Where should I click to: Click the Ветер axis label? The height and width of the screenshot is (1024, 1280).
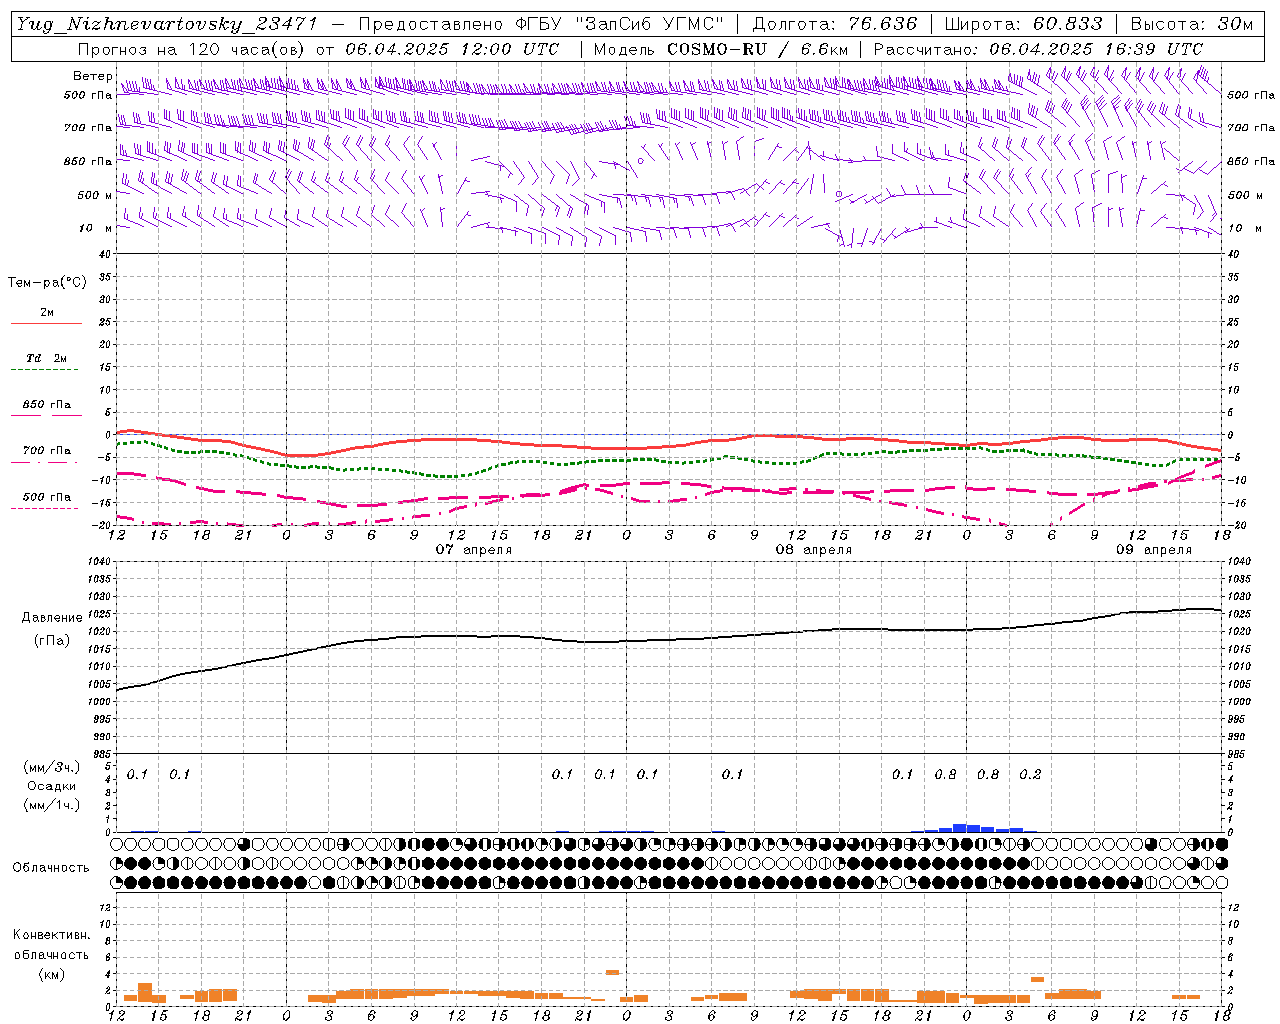click(92, 76)
